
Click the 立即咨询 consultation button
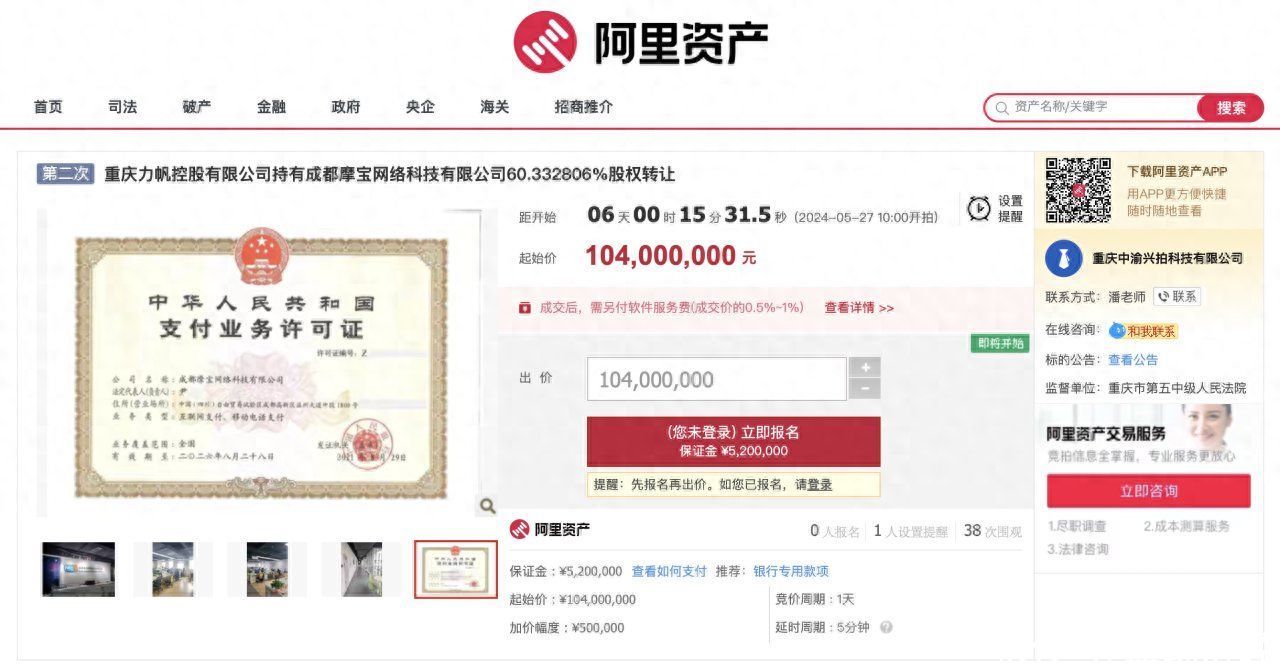click(x=1149, y=491)
